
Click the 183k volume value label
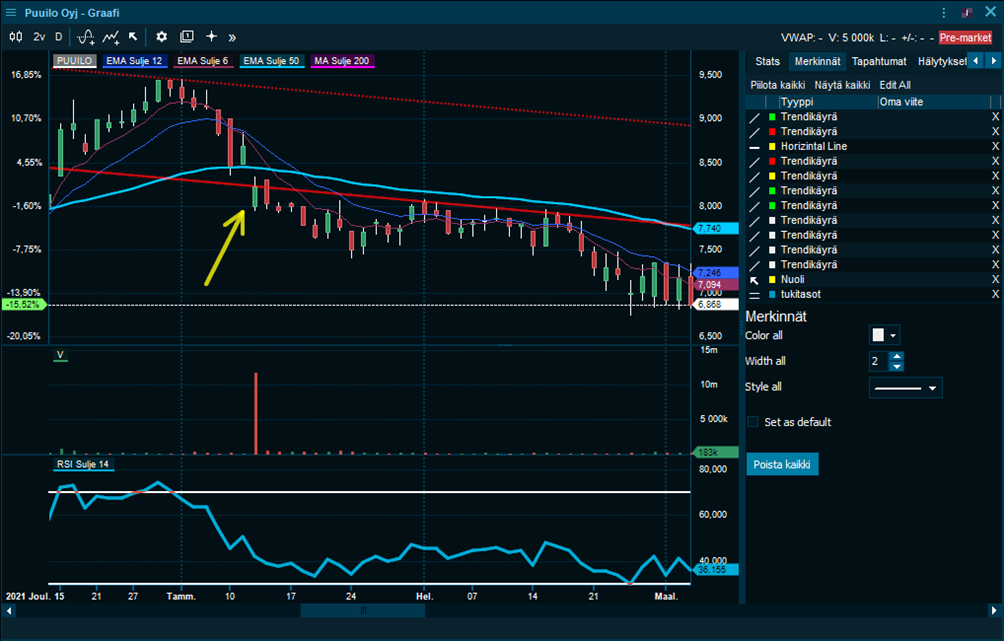click(715, 452)
